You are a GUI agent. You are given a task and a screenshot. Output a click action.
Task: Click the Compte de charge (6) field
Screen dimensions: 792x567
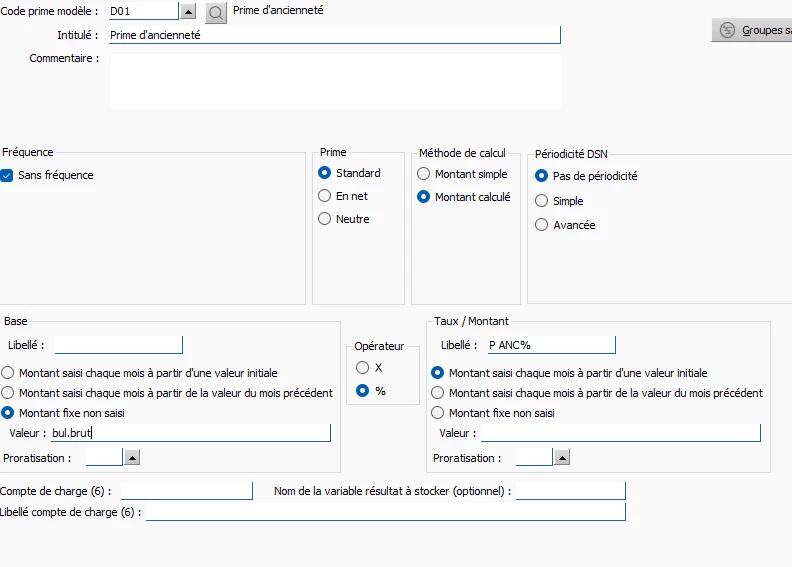tap(186, 491)
